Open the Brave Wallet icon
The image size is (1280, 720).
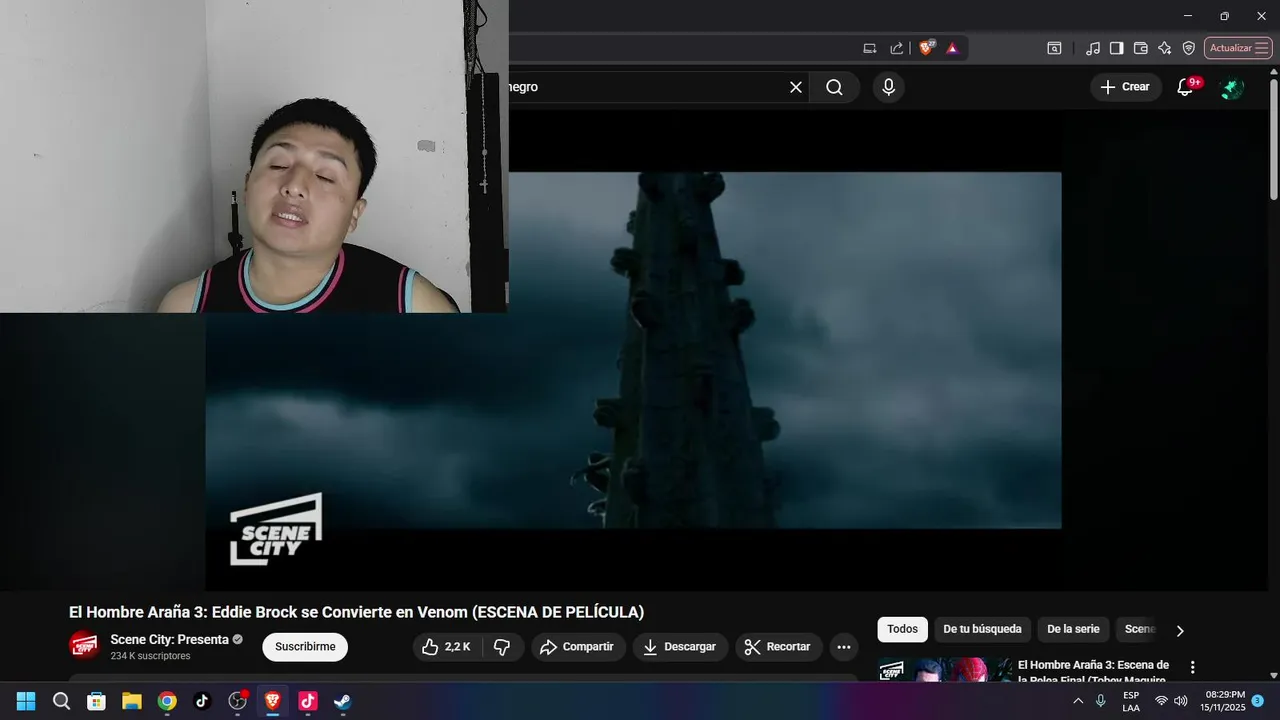point(1140,48)
